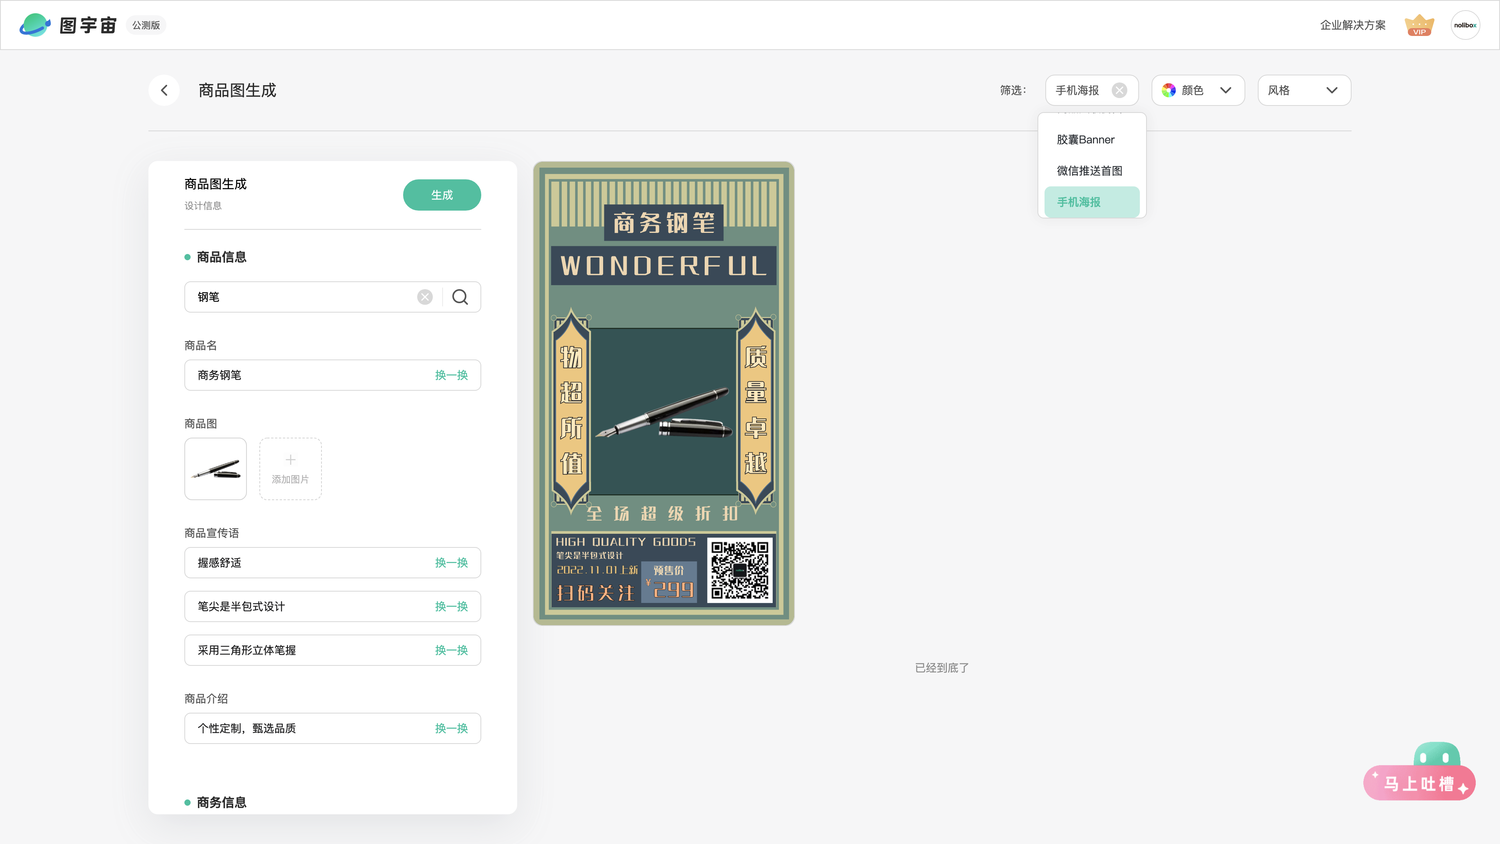Click the 商品图生成 page title

point(237,90)
